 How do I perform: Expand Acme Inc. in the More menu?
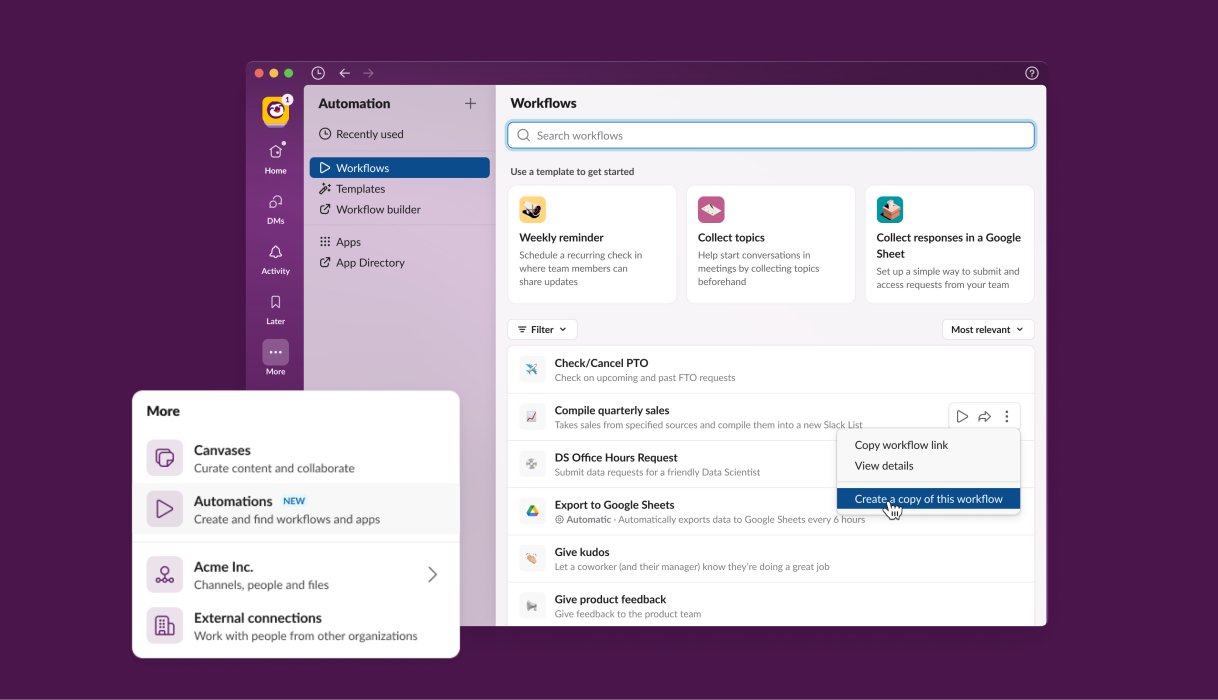point(432,574)
